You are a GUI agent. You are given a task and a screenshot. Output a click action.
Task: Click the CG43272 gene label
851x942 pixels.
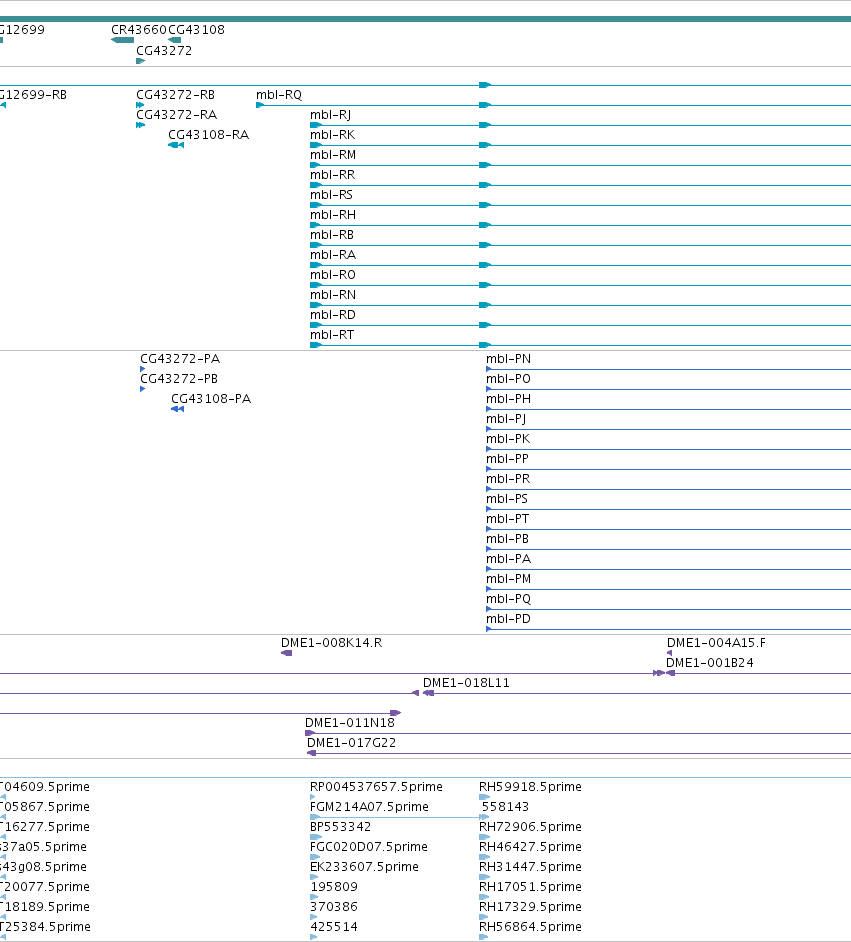(x=164, y=50)
